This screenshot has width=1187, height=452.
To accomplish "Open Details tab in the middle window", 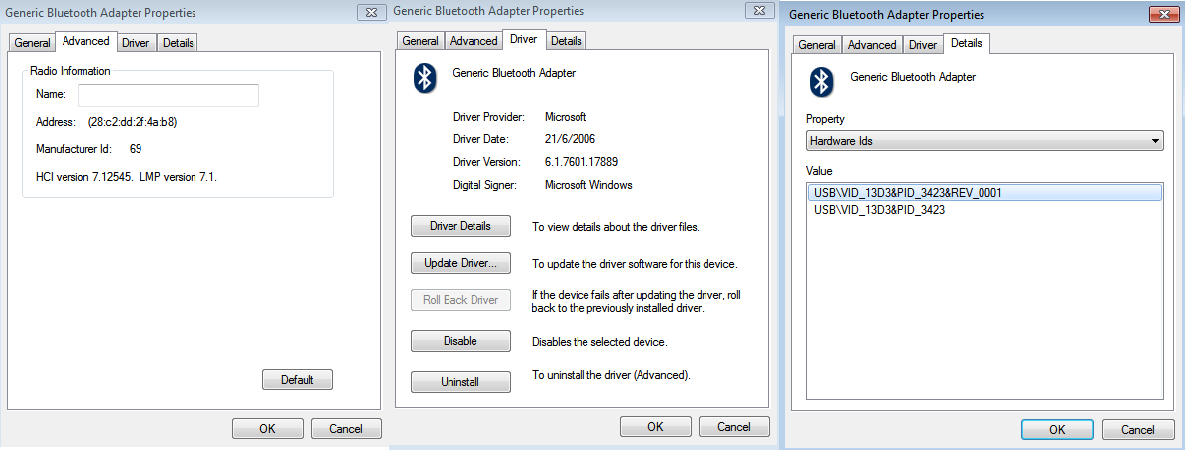I will 566,41.
